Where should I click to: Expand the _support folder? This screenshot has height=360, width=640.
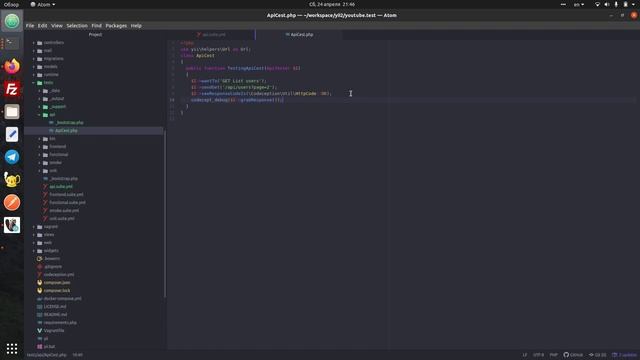(x=58, y=107)
